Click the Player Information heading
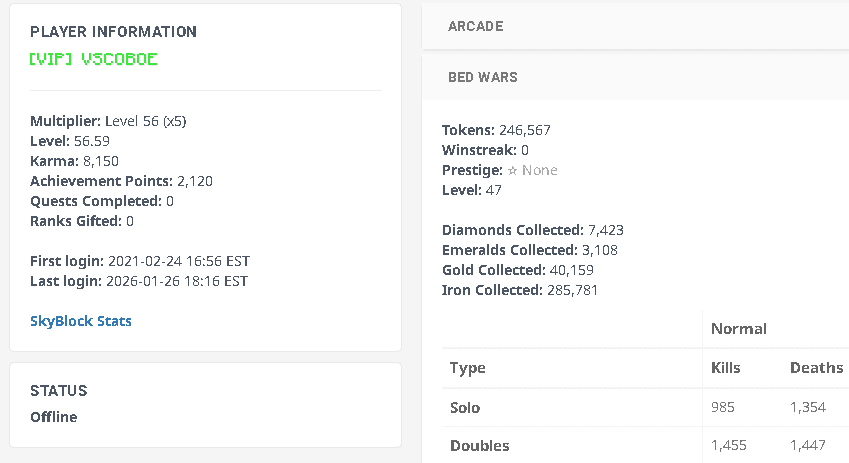Viewport: 849px width, 463px height. tap(113, 32)
